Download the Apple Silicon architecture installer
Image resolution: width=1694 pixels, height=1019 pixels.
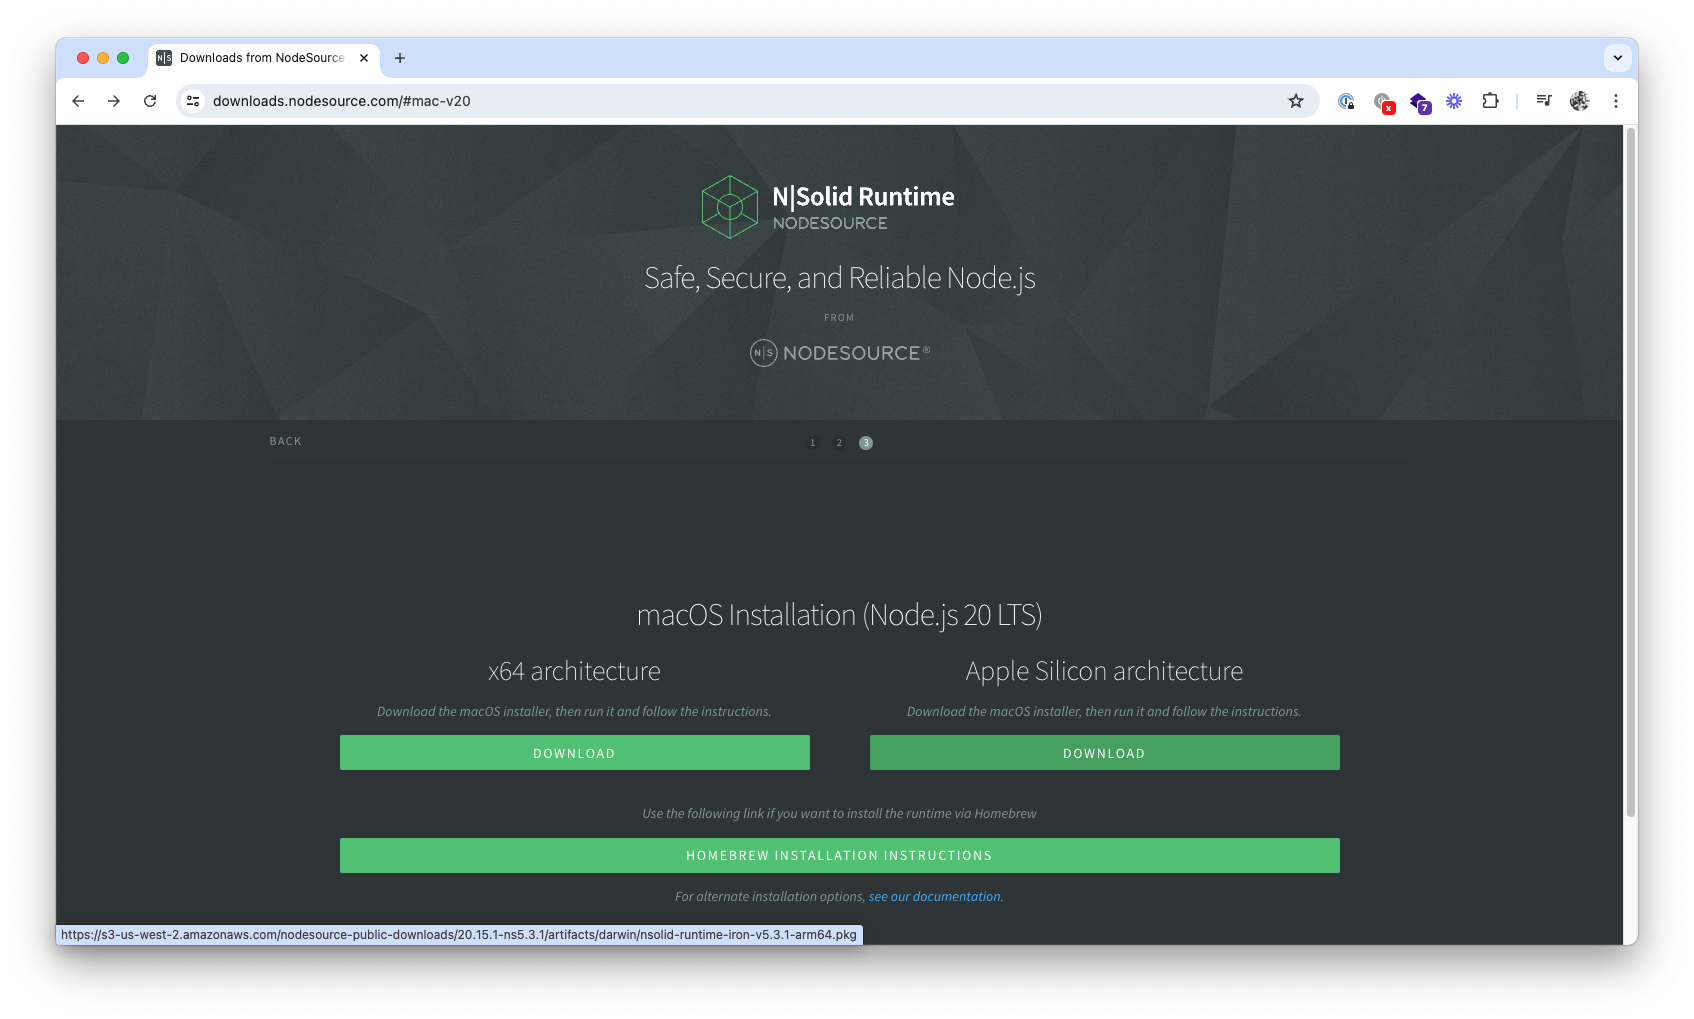[1105, 753]
